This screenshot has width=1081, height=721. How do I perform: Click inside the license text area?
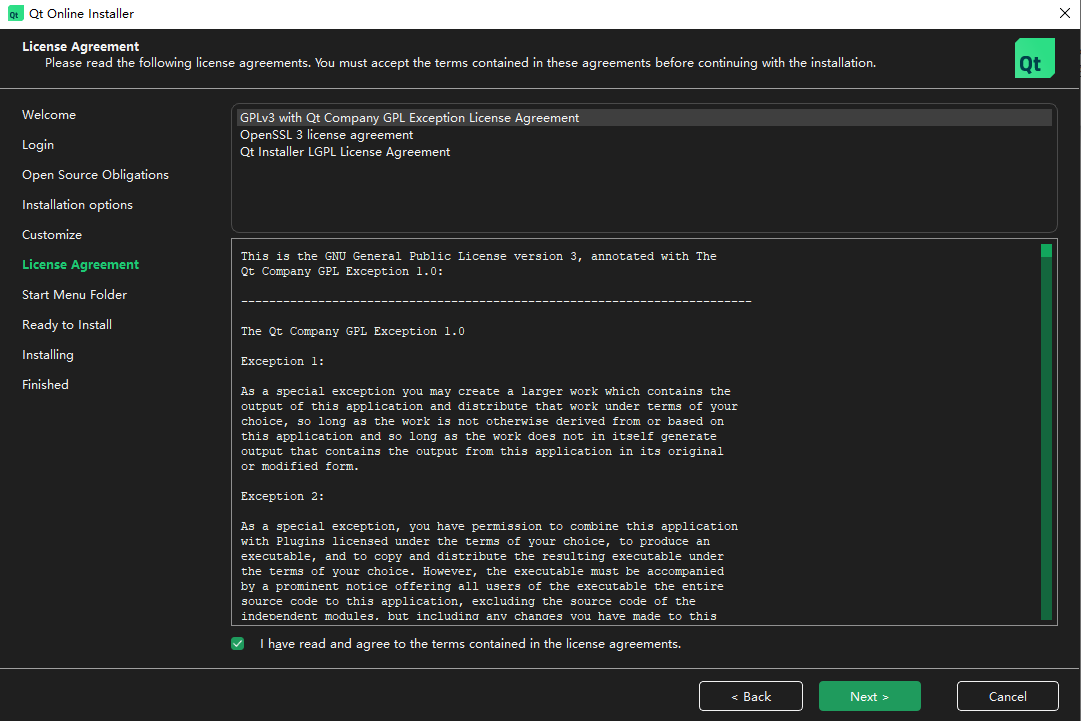tap(630, 430)
